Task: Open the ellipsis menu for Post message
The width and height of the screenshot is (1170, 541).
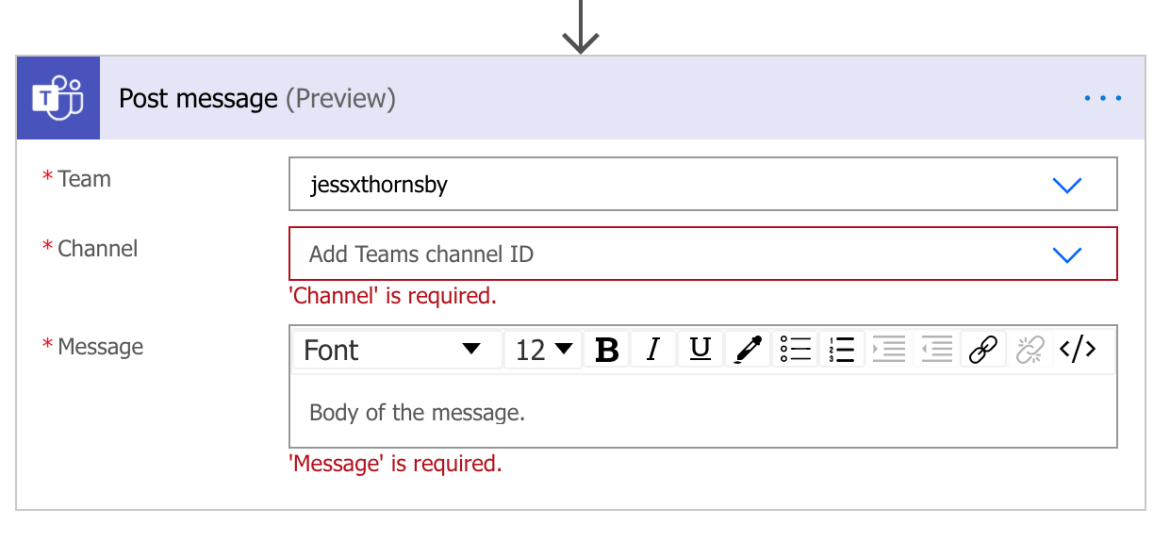Action: coord(1103,98)
